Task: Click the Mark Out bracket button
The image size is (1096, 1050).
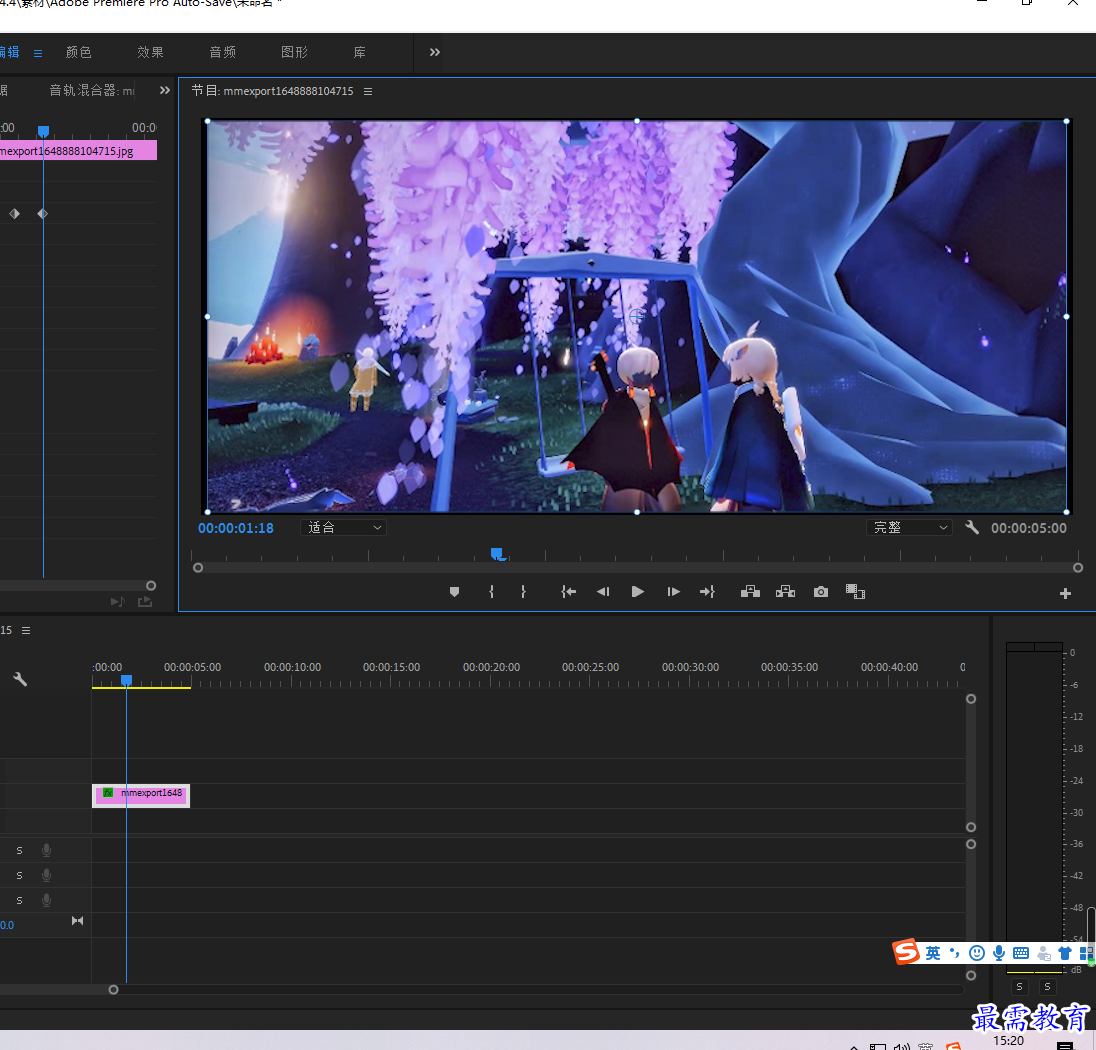Action: (x=523, y=592)
